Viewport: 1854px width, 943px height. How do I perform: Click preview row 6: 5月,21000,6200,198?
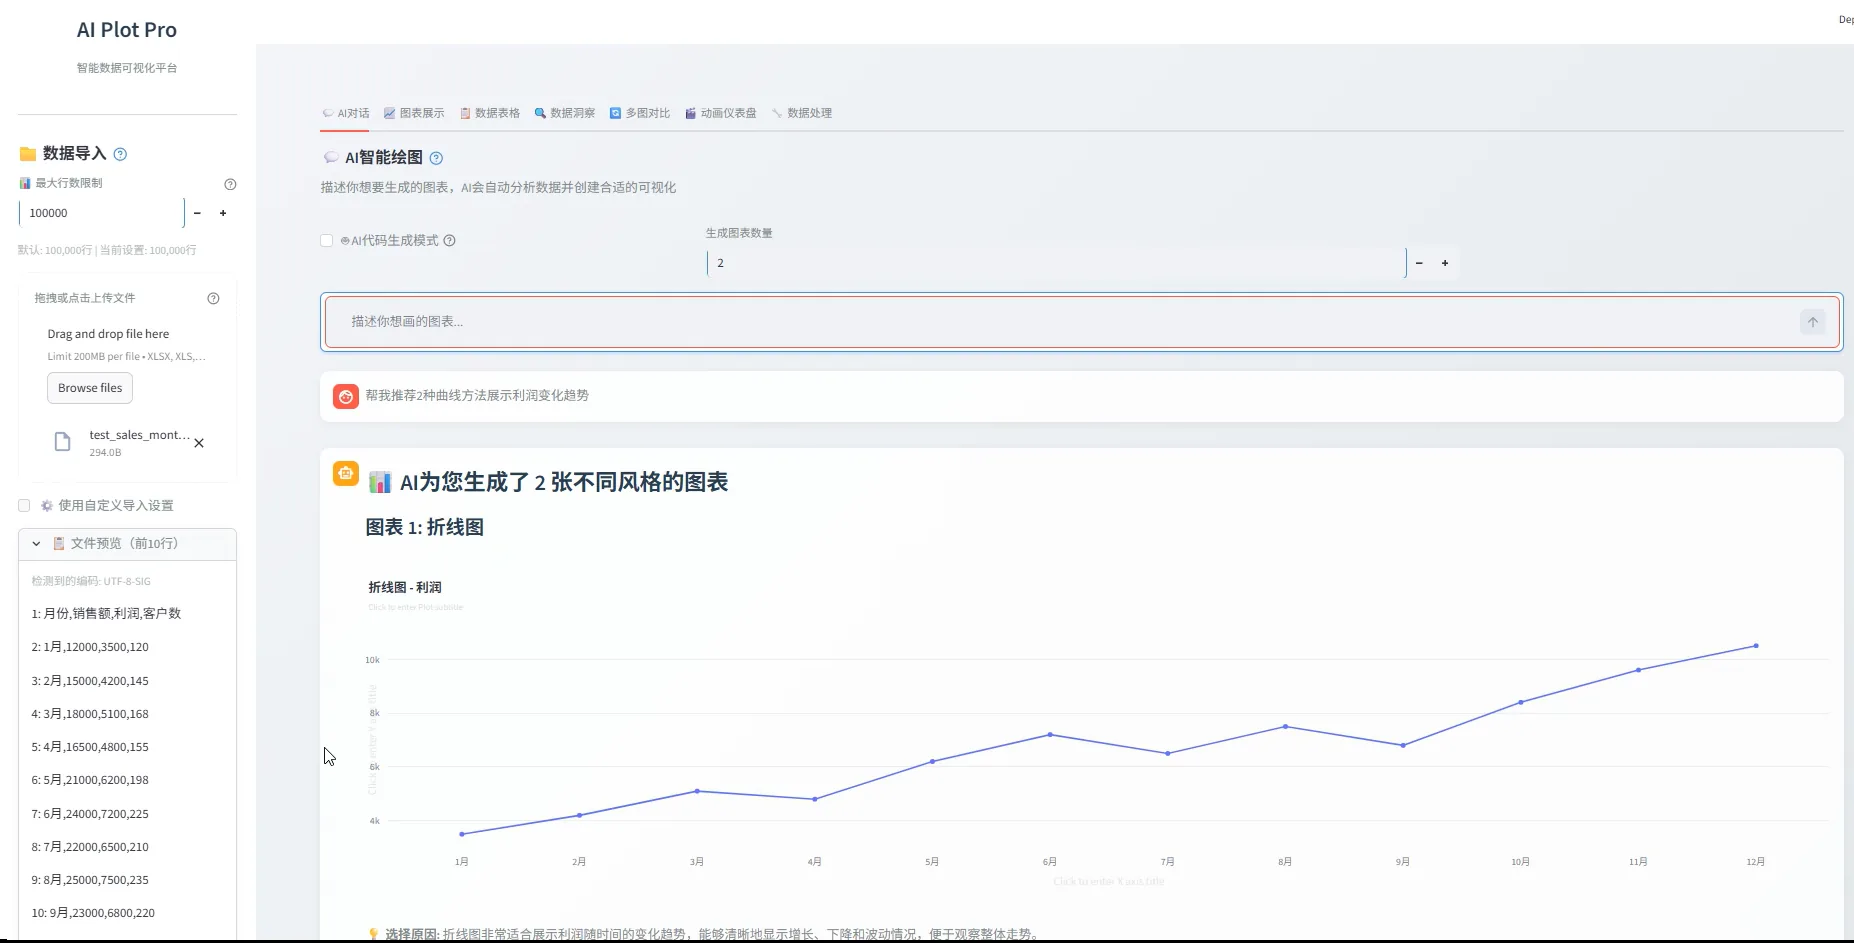point(90,780)
